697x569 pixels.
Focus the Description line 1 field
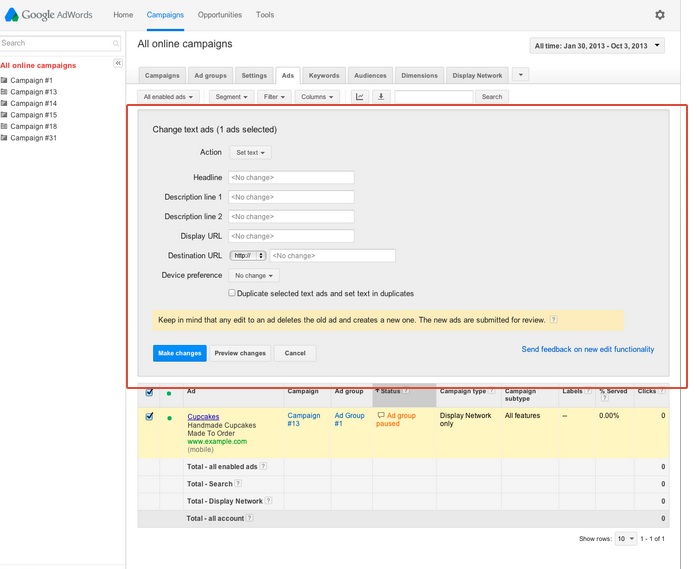click(291, 197)
